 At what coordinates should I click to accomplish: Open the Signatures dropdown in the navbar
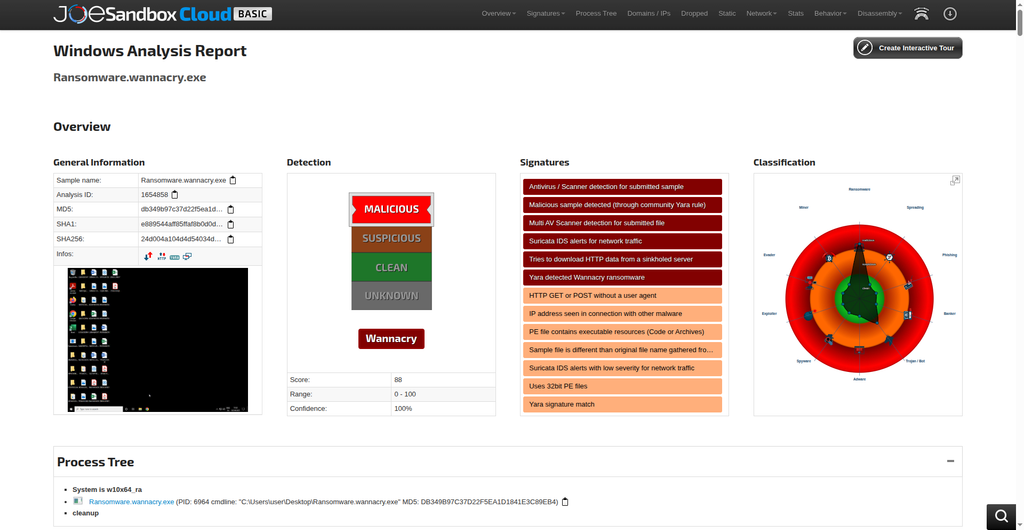pyautogui.click(x=546, y=14)
